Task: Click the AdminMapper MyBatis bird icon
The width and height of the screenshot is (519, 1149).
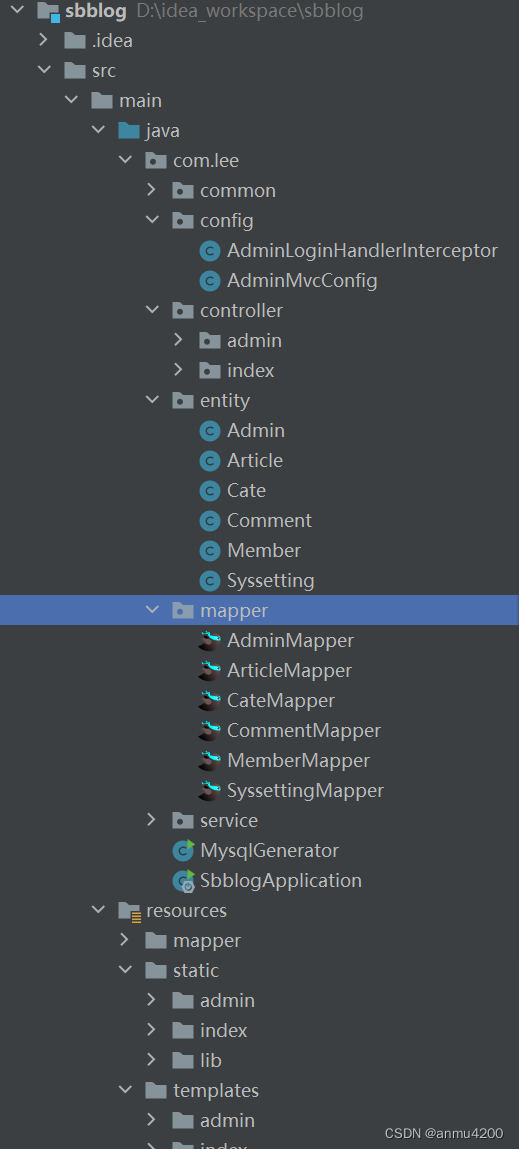Action: [210, 640]
